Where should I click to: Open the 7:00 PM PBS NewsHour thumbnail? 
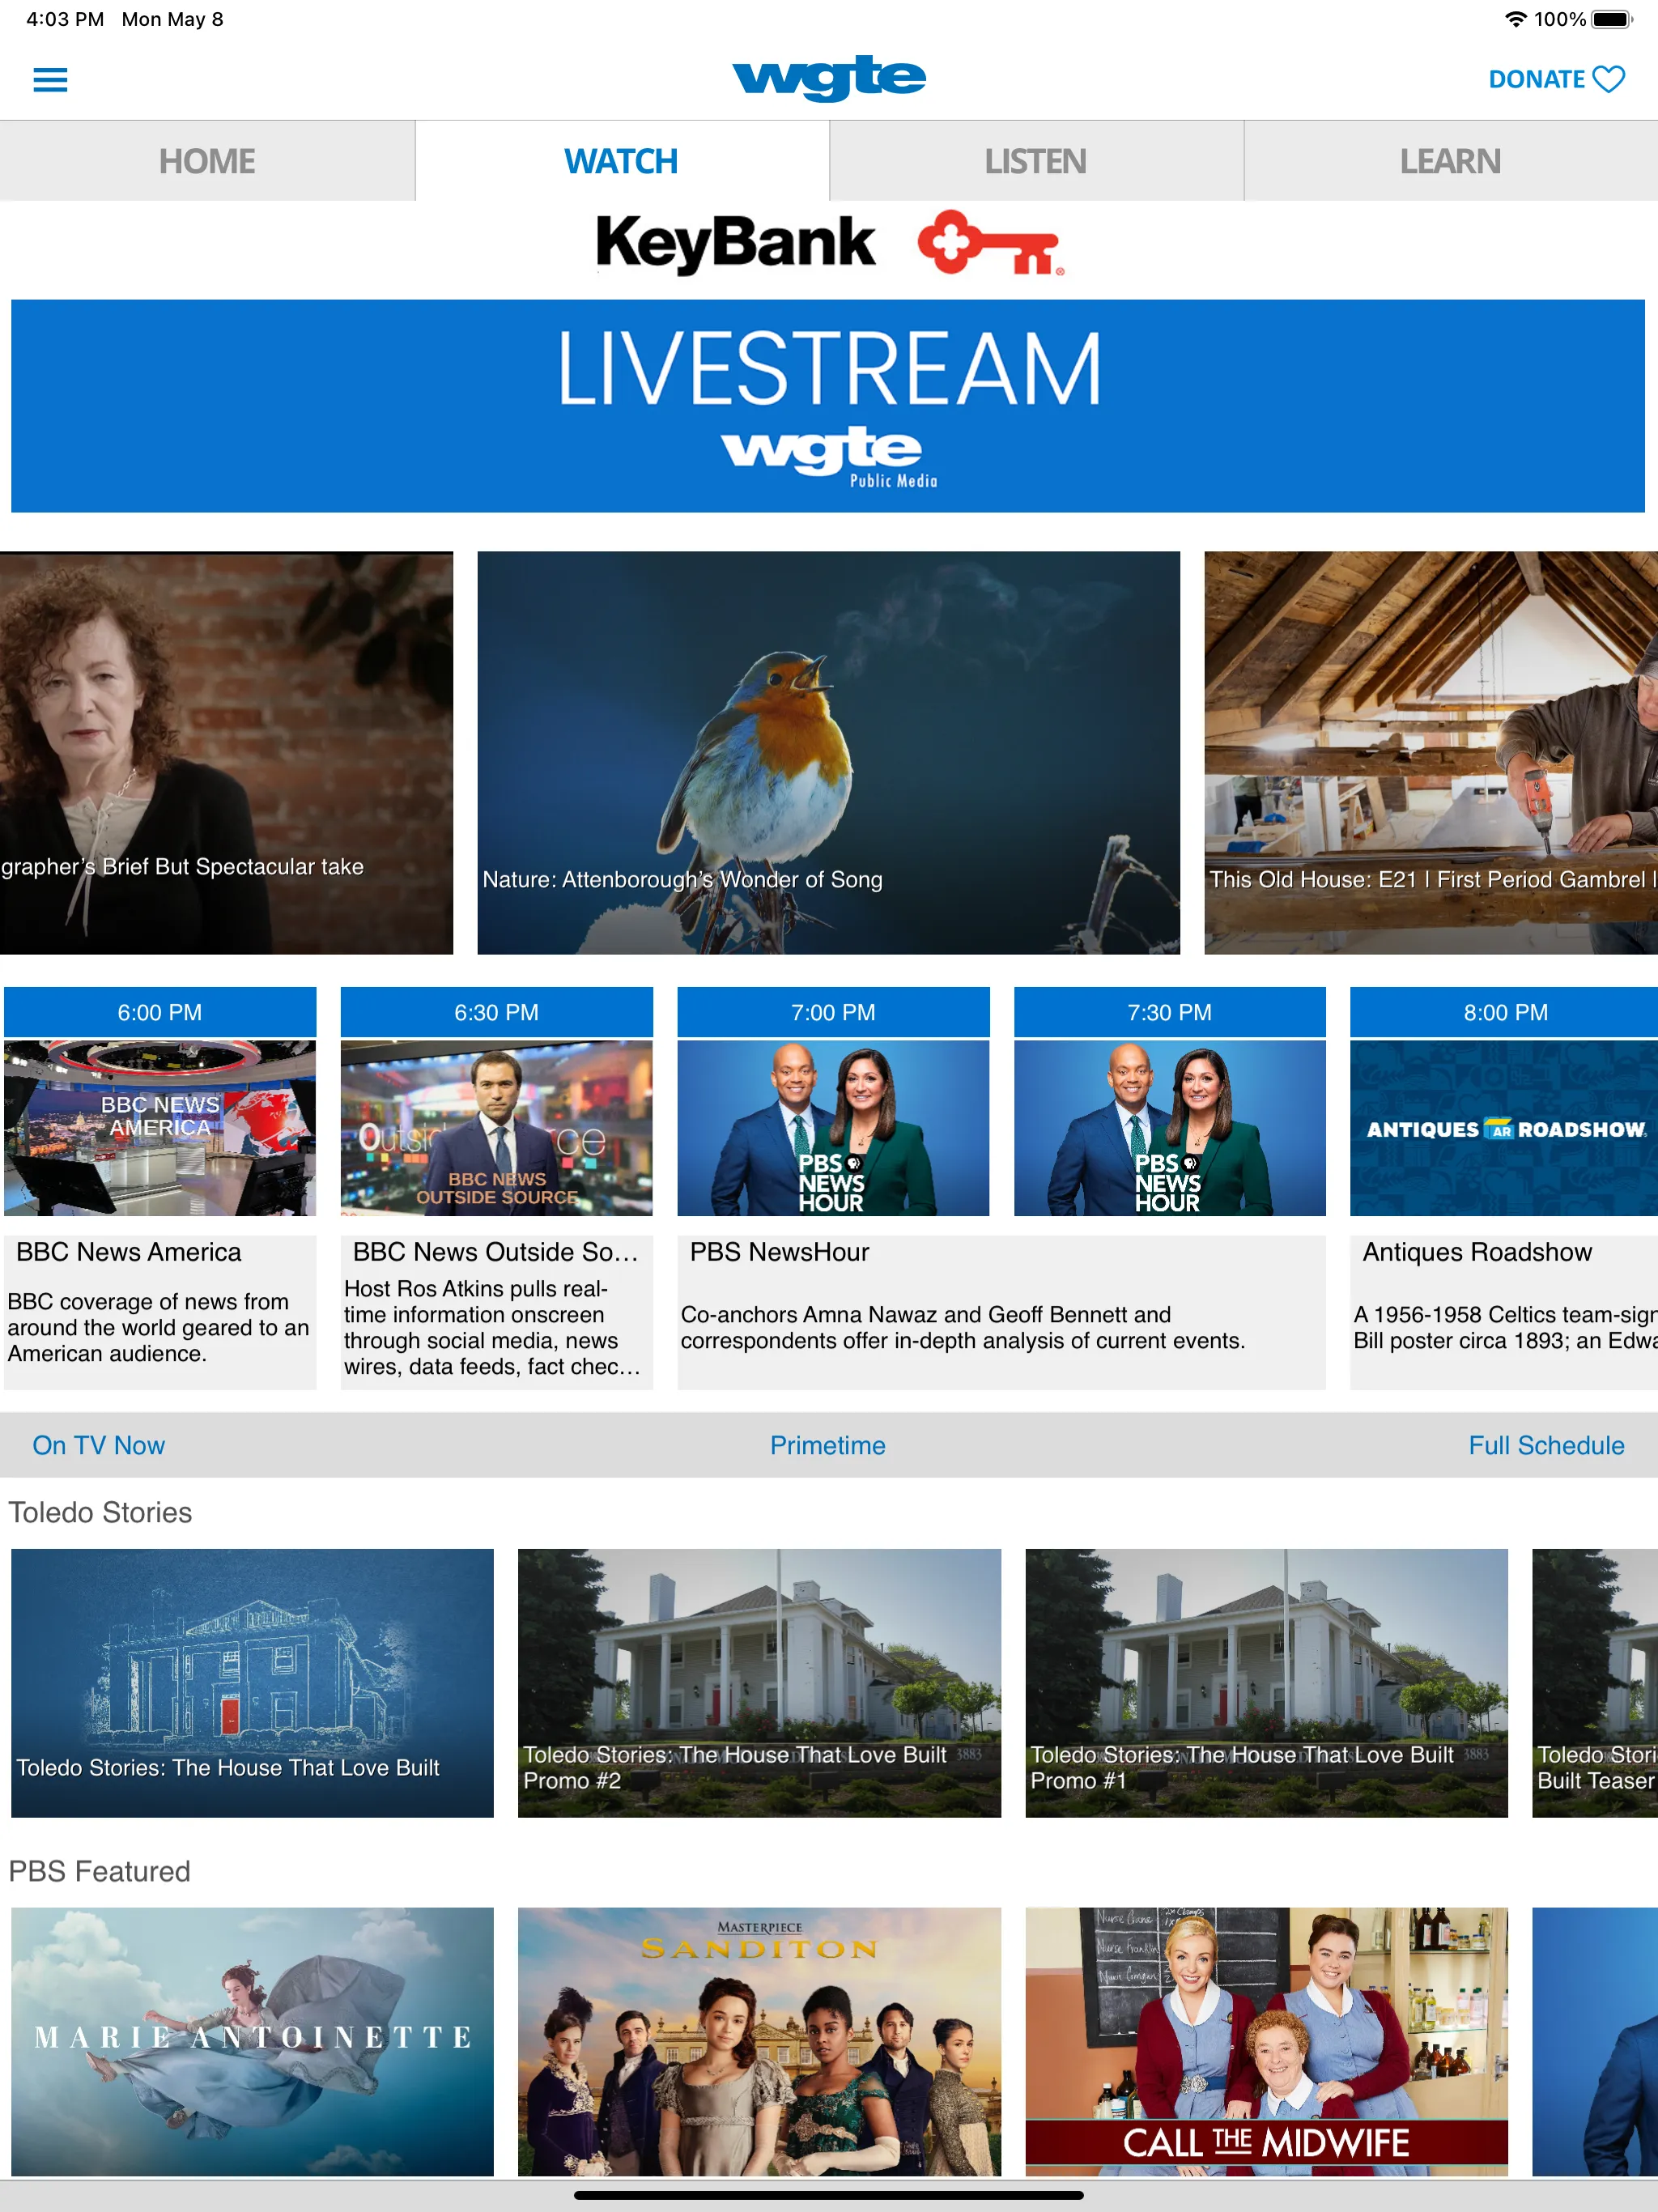coord(833,1128)
